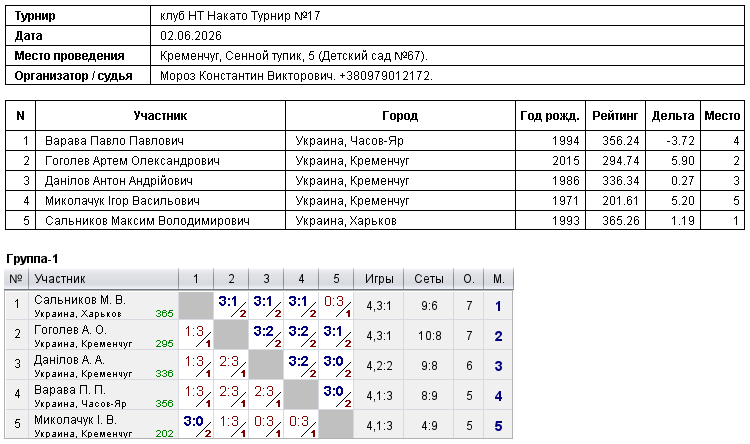Screen dimensions: 750x444
Task: Click Данілов's 3:0 result against player 5
Action: [333, 361]
